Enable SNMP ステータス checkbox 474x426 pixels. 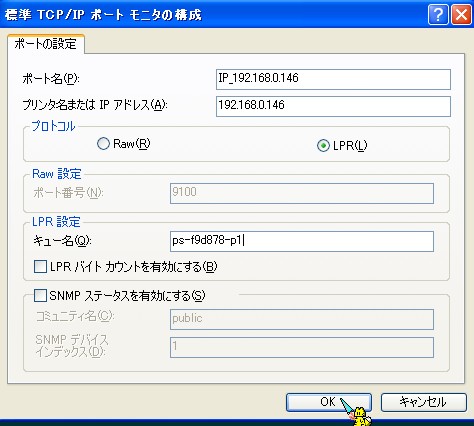coord(40,295)
